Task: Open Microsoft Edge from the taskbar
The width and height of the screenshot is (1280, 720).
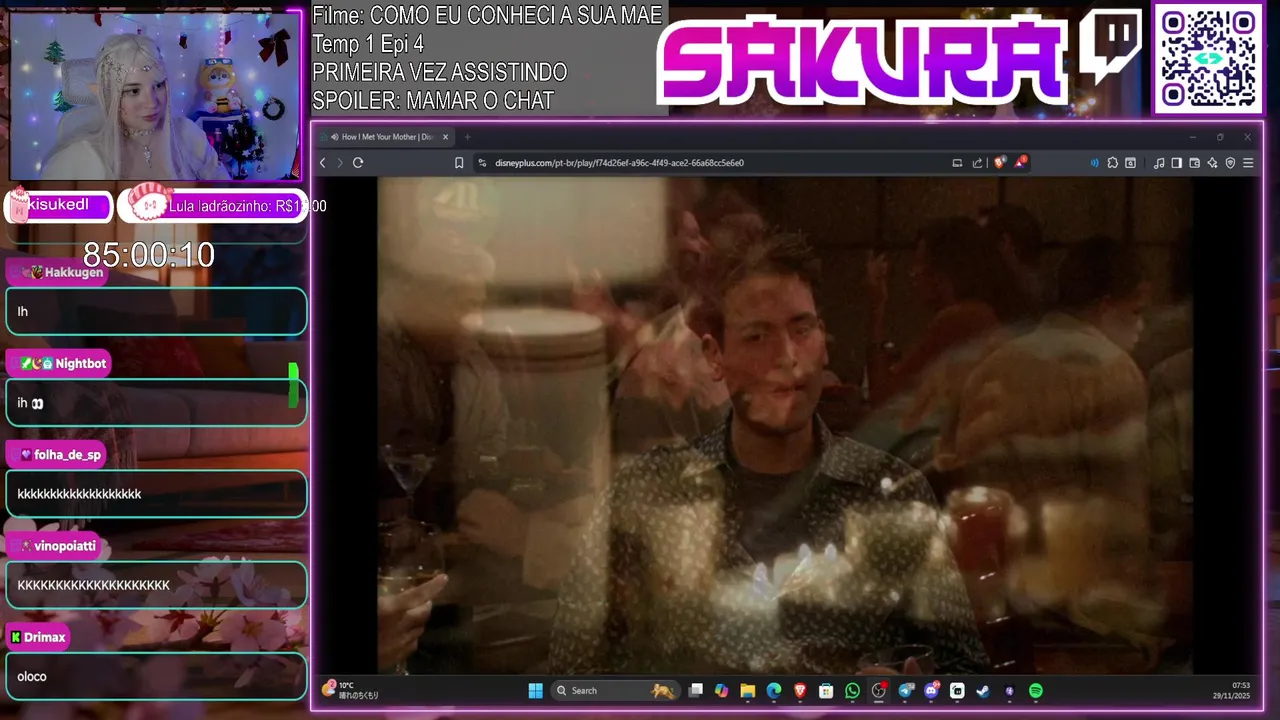Action: [x=773, y=690]
